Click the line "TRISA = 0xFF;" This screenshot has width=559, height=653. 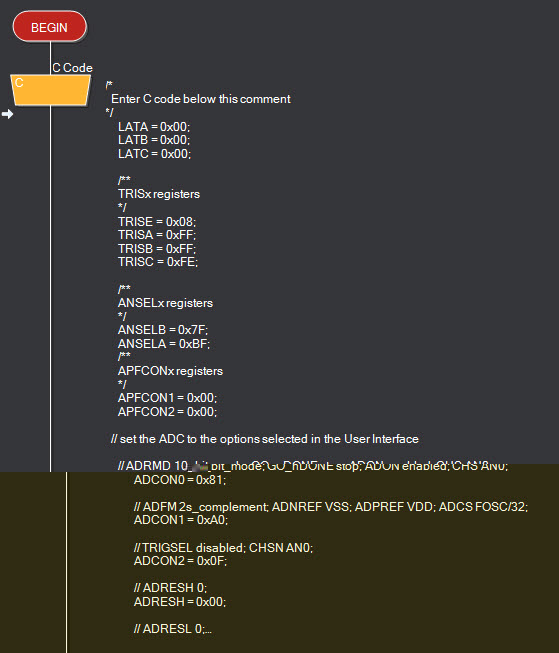coord(157,235)
